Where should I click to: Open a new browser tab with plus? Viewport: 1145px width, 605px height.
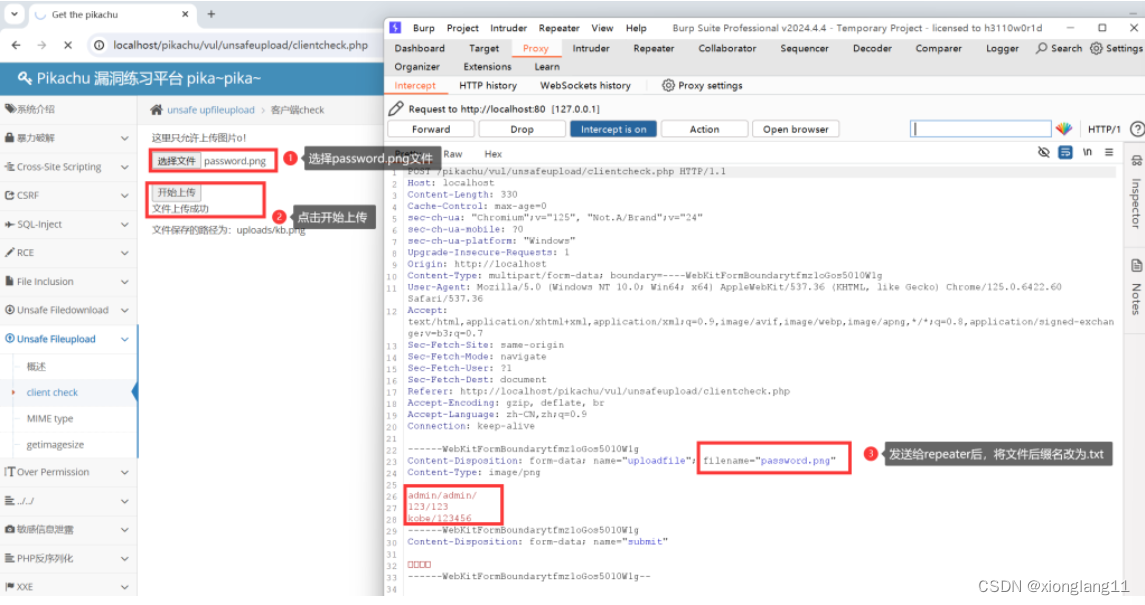coord(211,14)
